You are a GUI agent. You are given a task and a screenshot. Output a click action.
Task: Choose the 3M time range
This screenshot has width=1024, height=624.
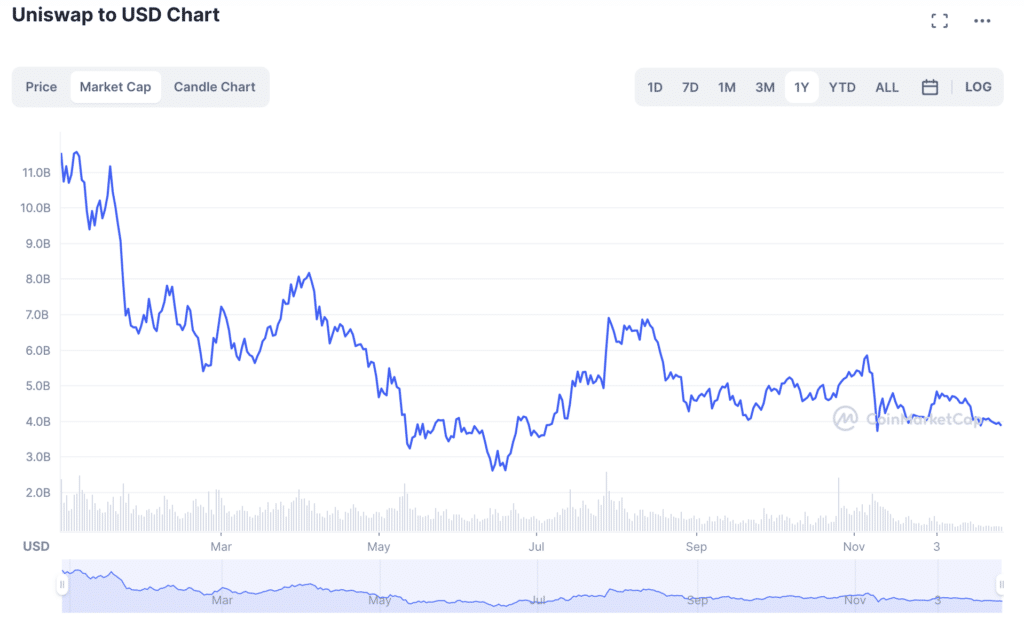(x=765, y=87)
